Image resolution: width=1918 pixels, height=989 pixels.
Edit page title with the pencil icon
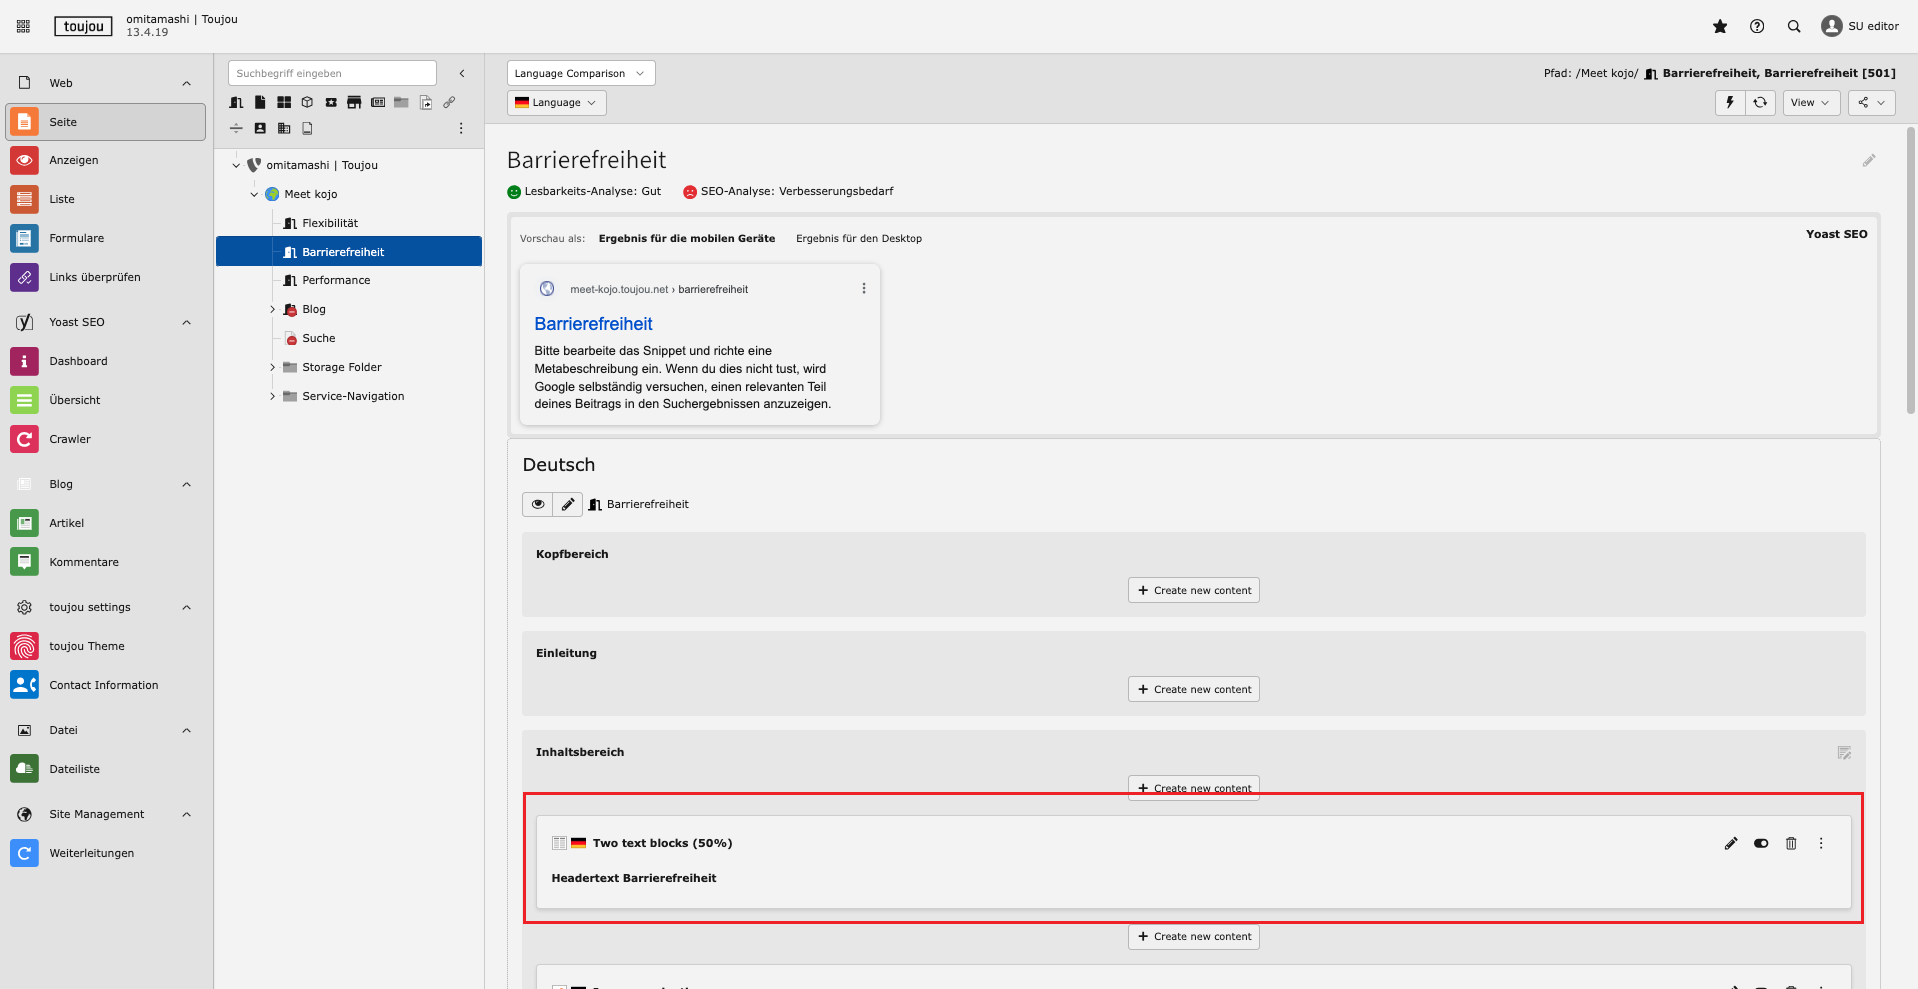click(x=1868, y=161)
